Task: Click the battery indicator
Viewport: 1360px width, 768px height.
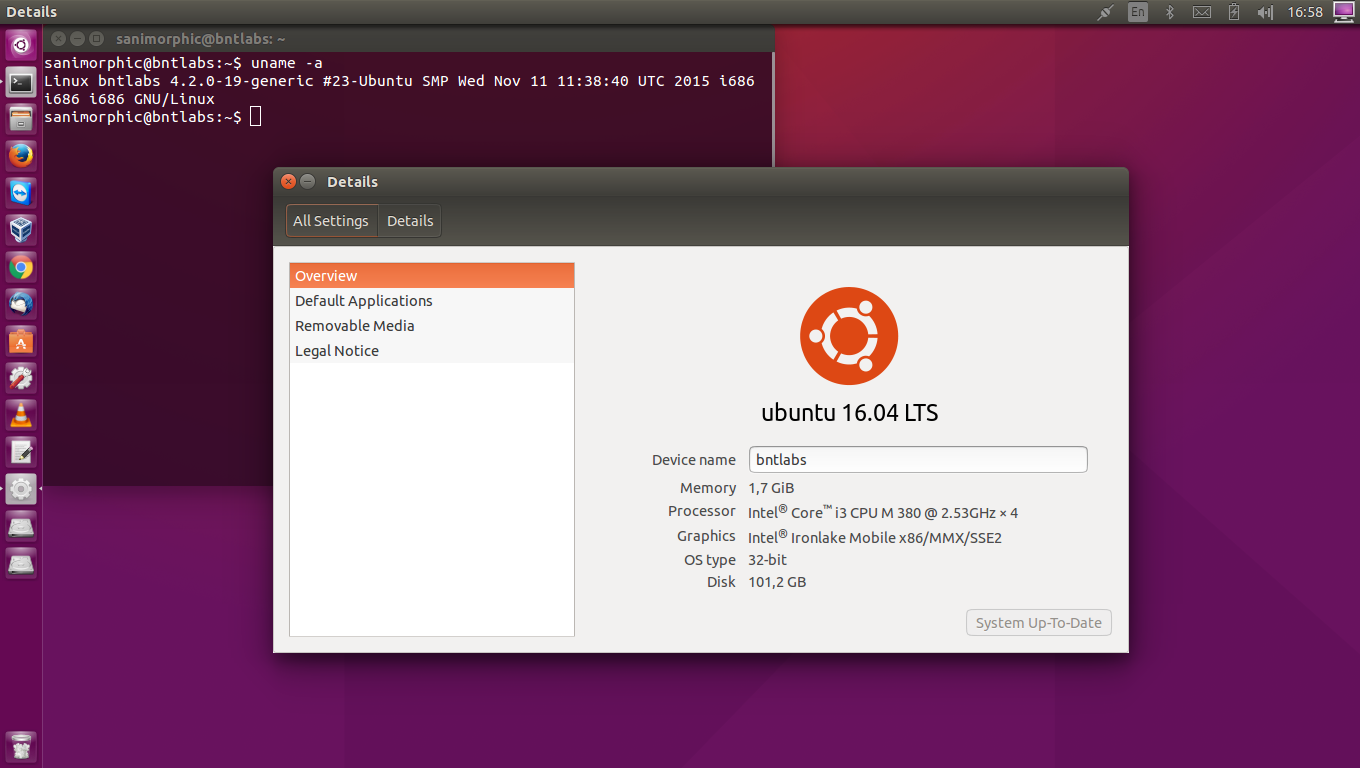Action: point(1233,12)
